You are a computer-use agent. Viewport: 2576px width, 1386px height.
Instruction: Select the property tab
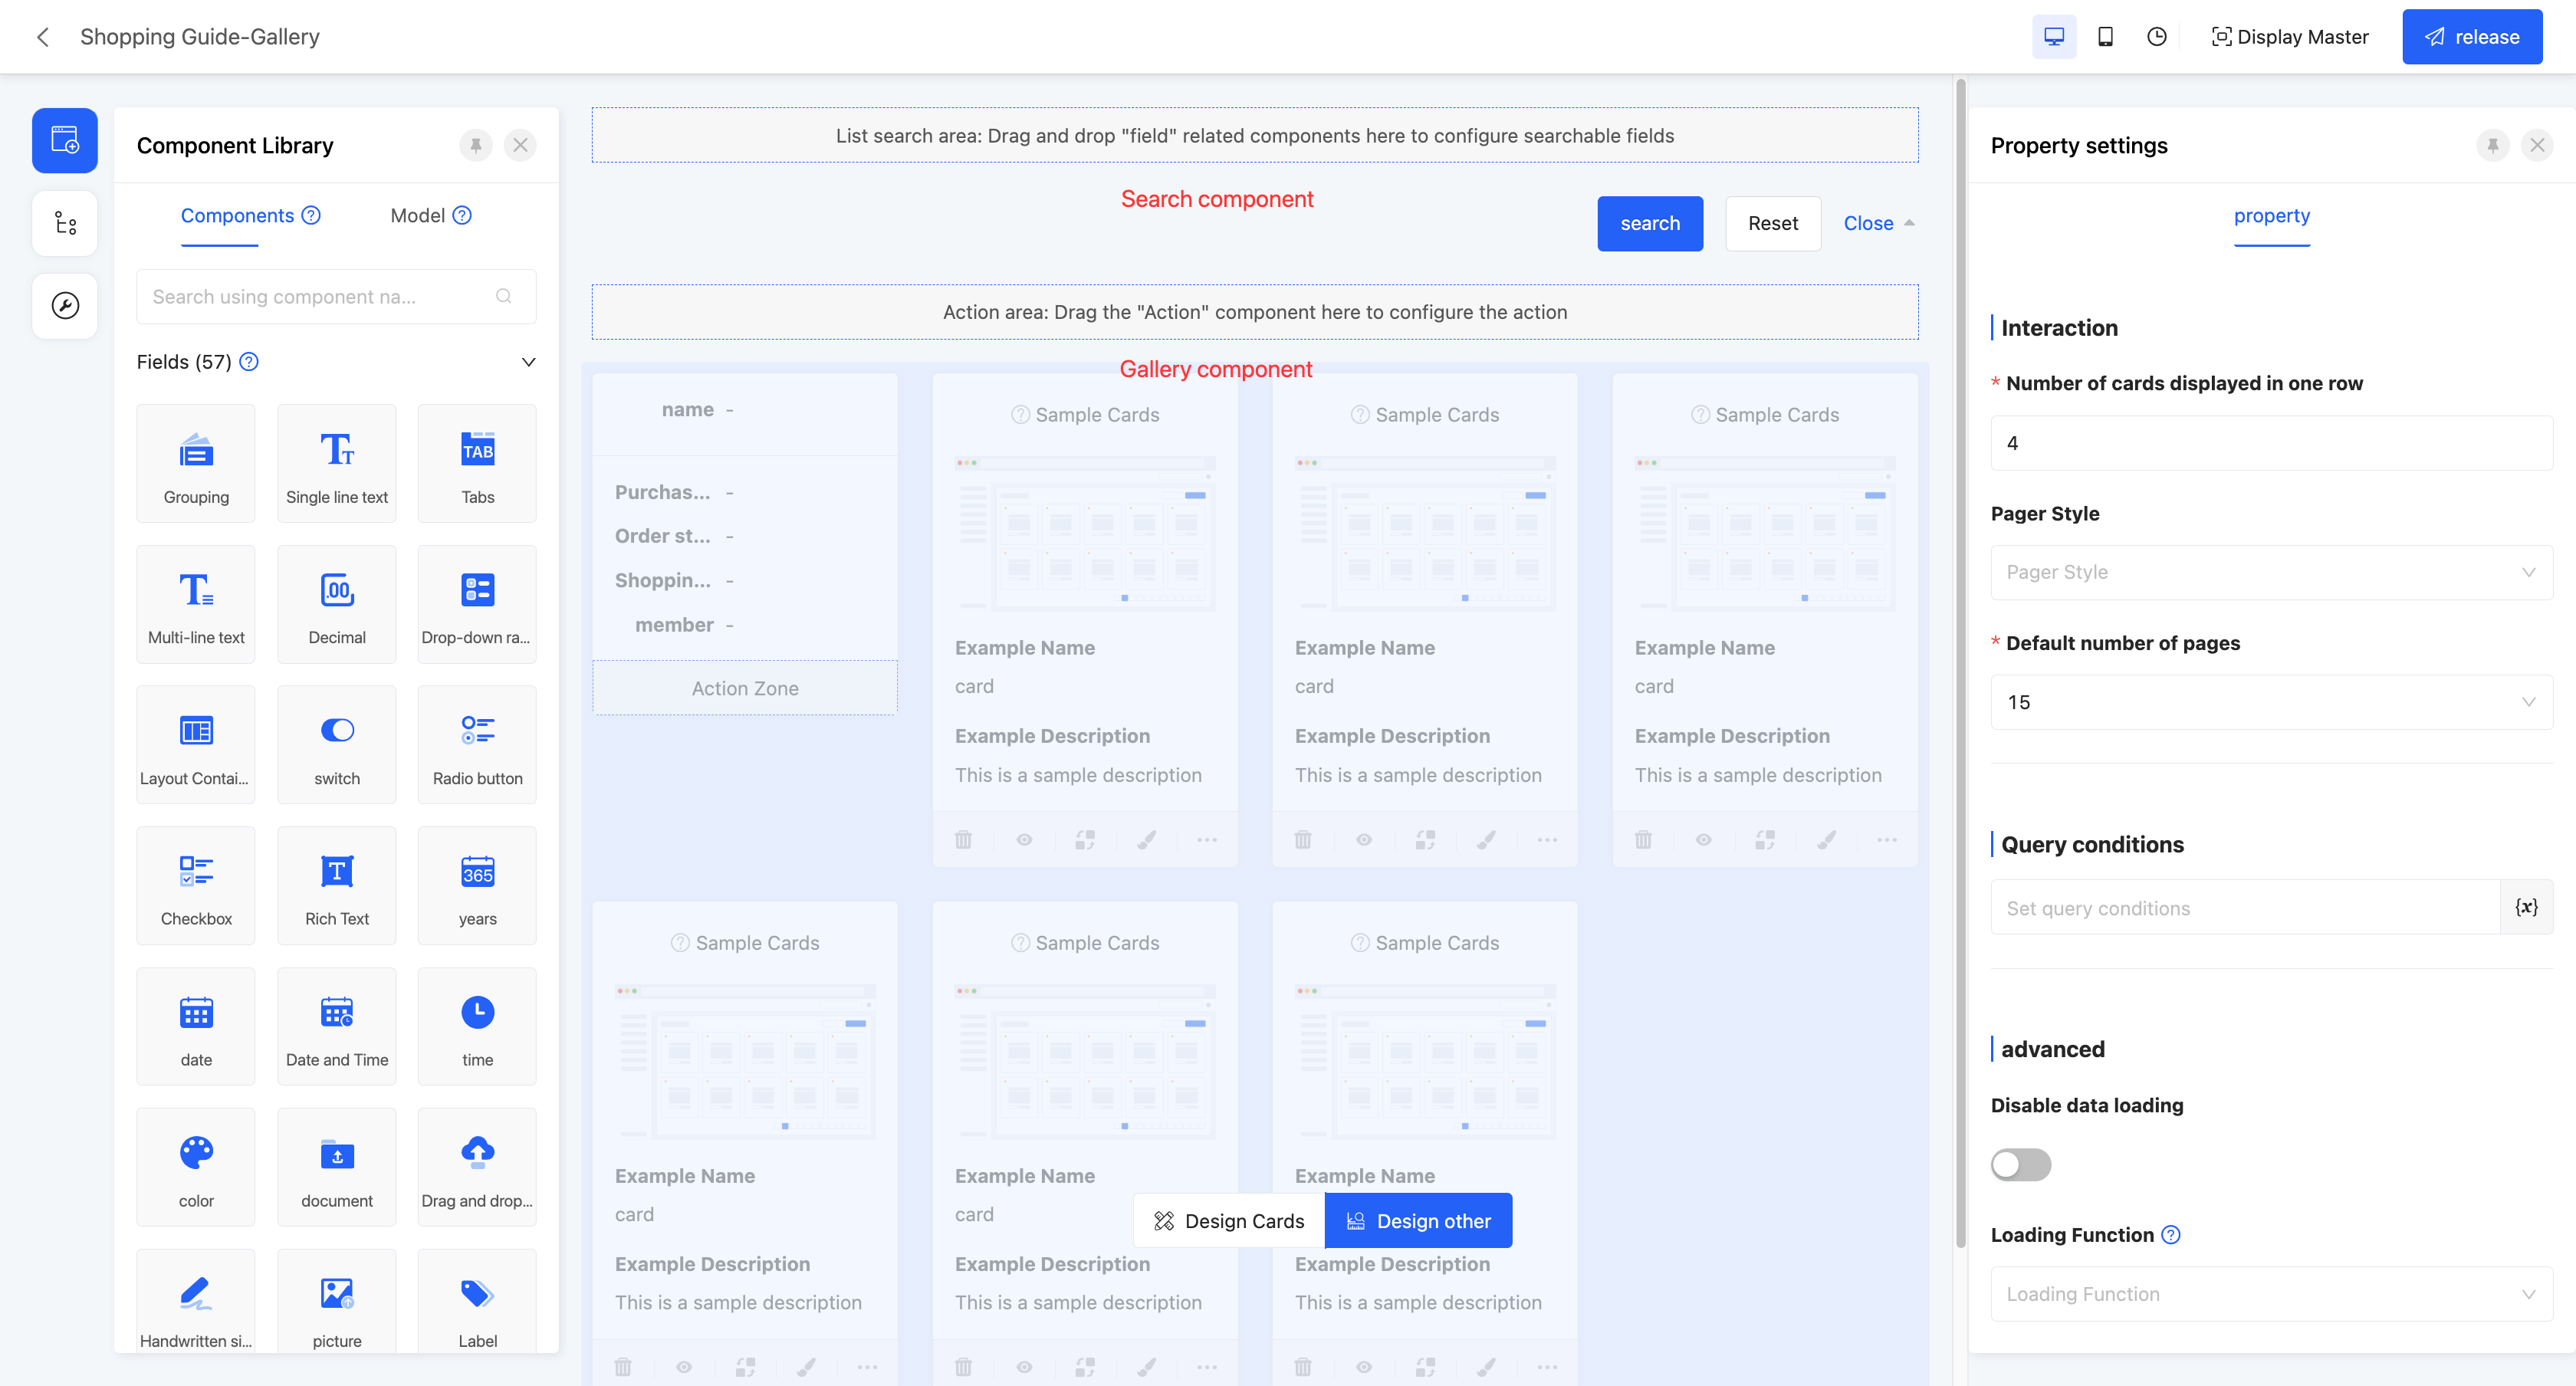[2271, 216]
